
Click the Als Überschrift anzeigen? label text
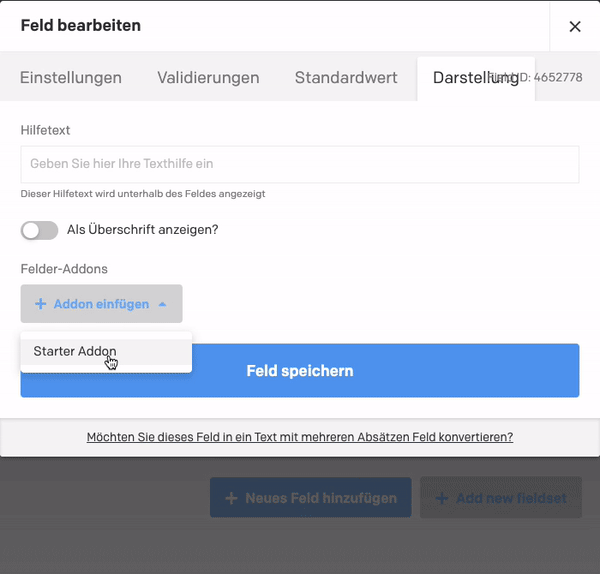click(142, 230)
